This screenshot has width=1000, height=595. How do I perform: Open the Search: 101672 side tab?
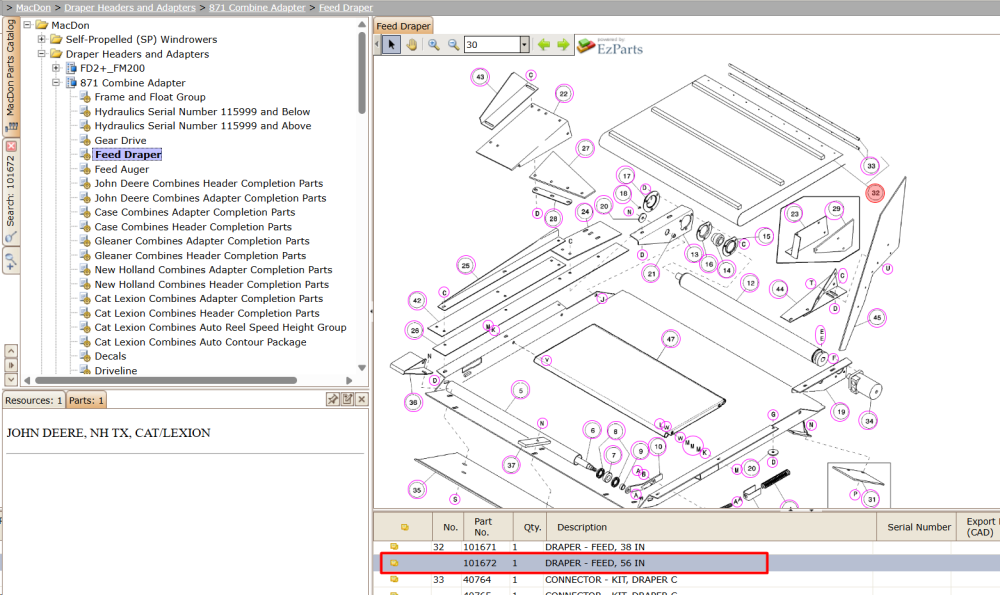click(x=11, y=191)
